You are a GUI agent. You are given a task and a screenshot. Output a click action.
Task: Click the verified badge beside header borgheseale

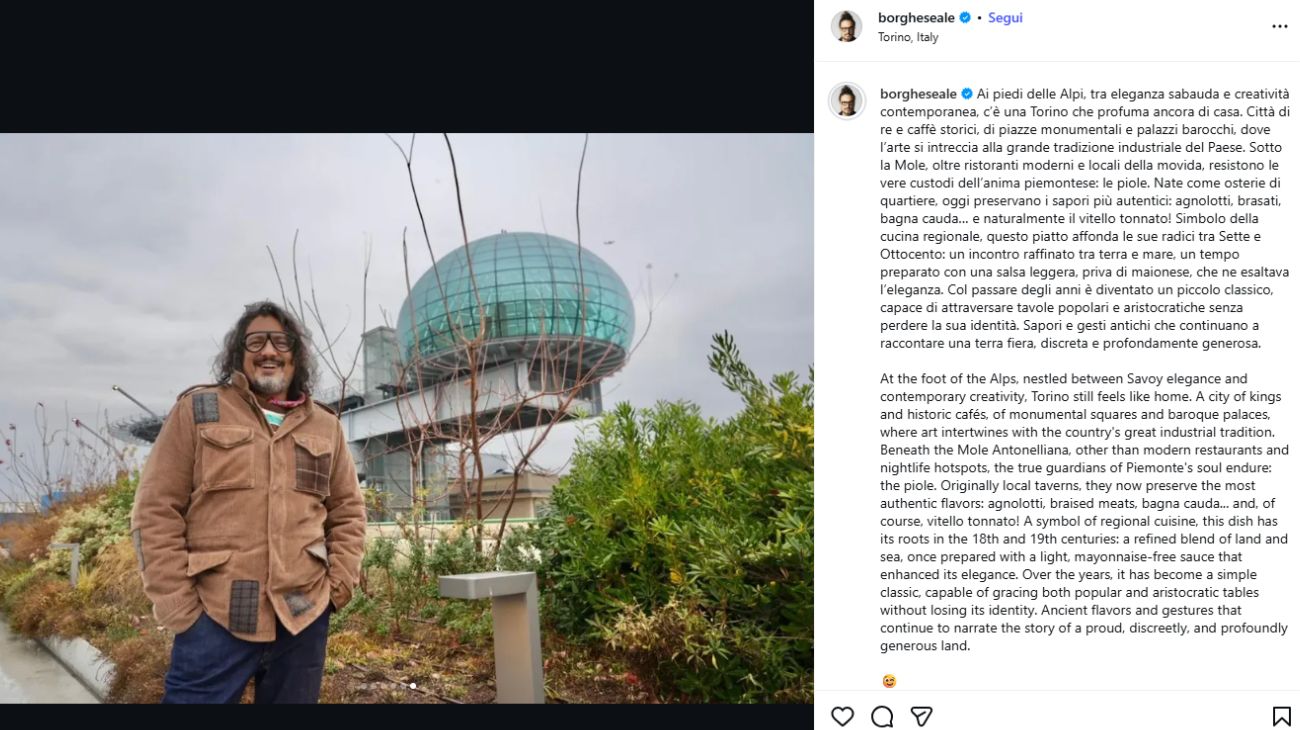[965, 18]
